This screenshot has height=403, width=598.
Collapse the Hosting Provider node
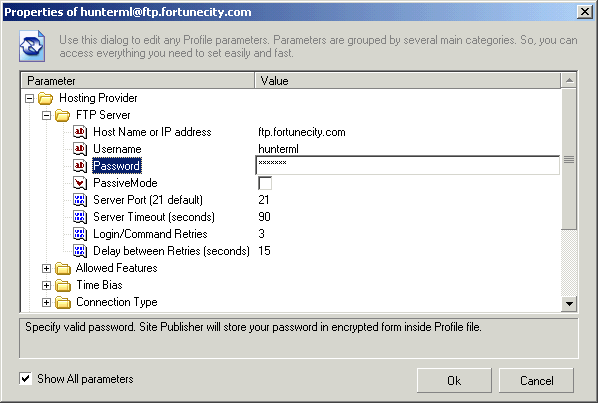(29, 98)
